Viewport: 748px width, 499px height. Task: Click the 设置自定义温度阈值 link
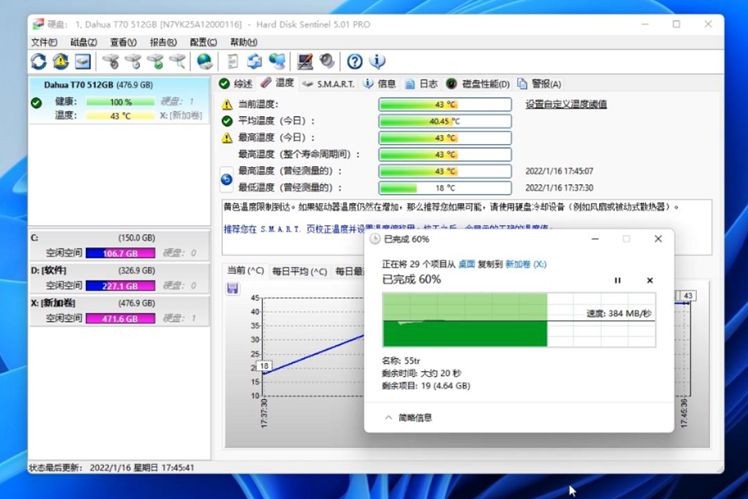coord(566,104)
